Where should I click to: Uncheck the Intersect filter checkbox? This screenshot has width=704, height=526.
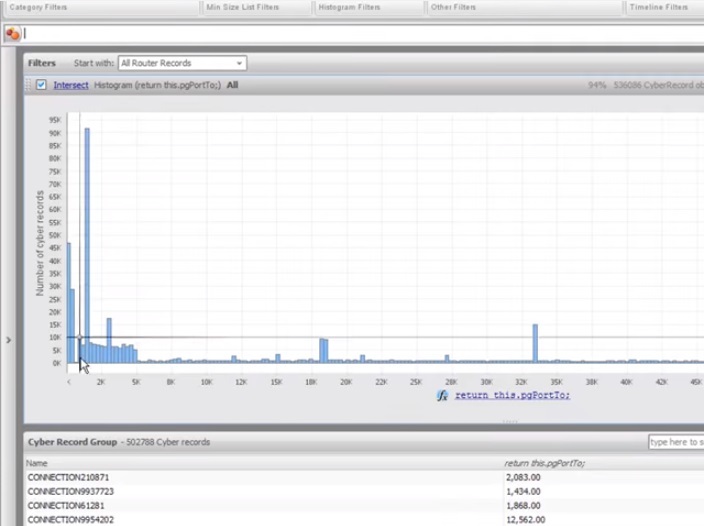(x=41, y=85)
